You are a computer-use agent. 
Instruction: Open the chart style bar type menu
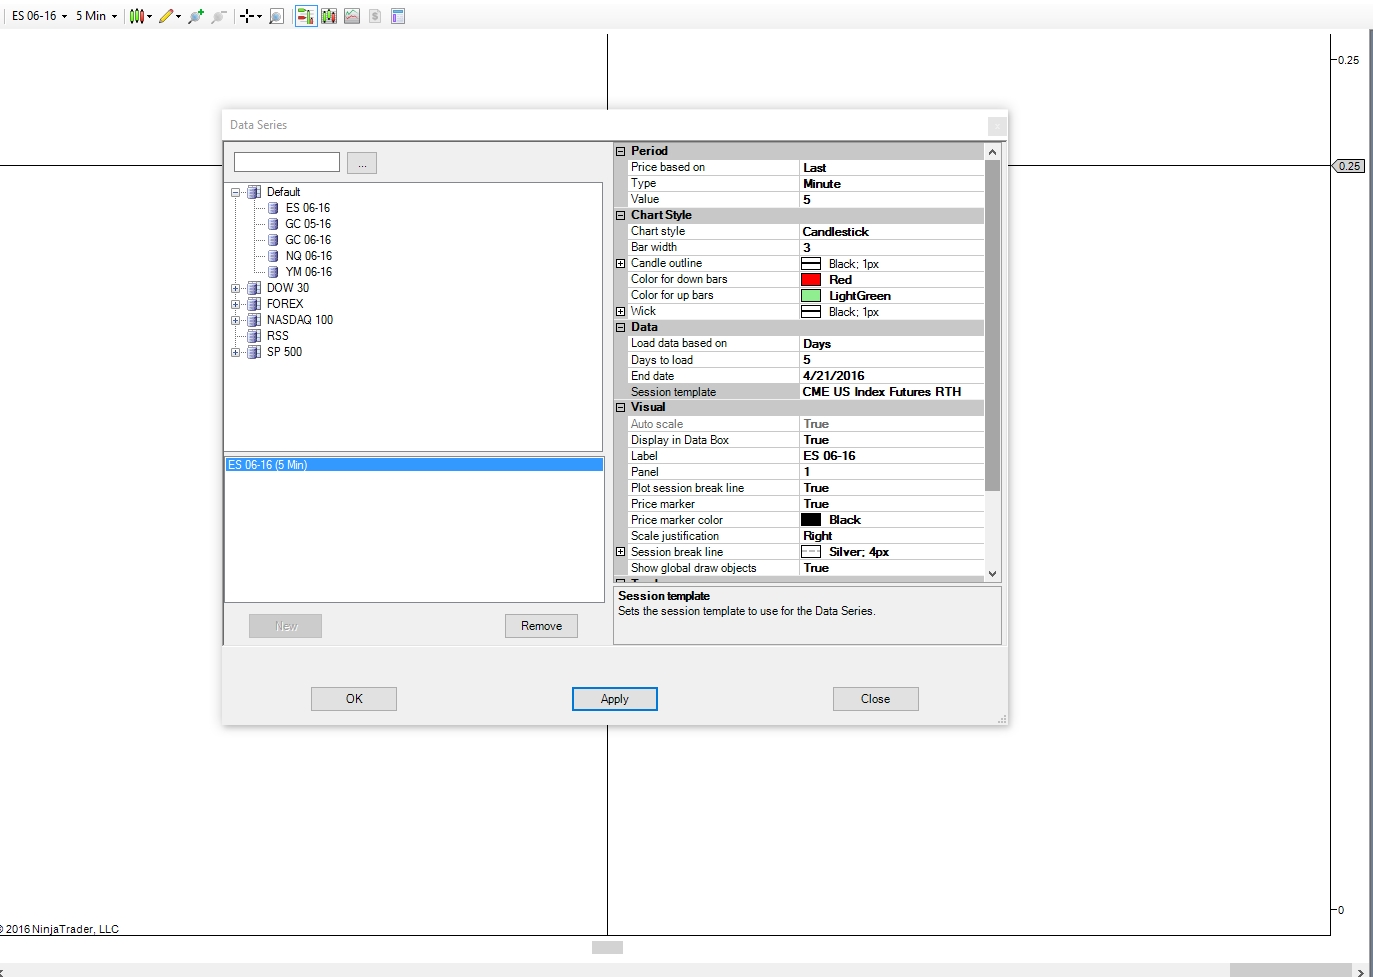coord(141,16)
